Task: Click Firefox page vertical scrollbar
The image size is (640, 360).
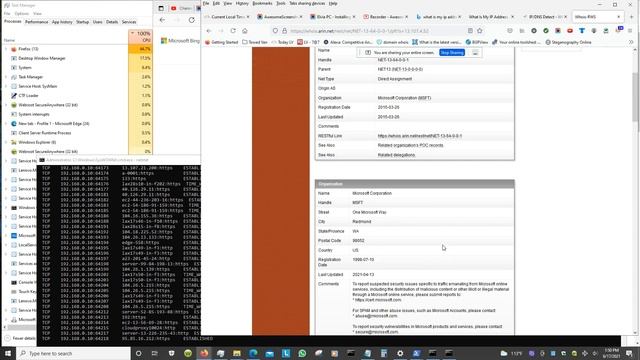Action: click(636, 98)
